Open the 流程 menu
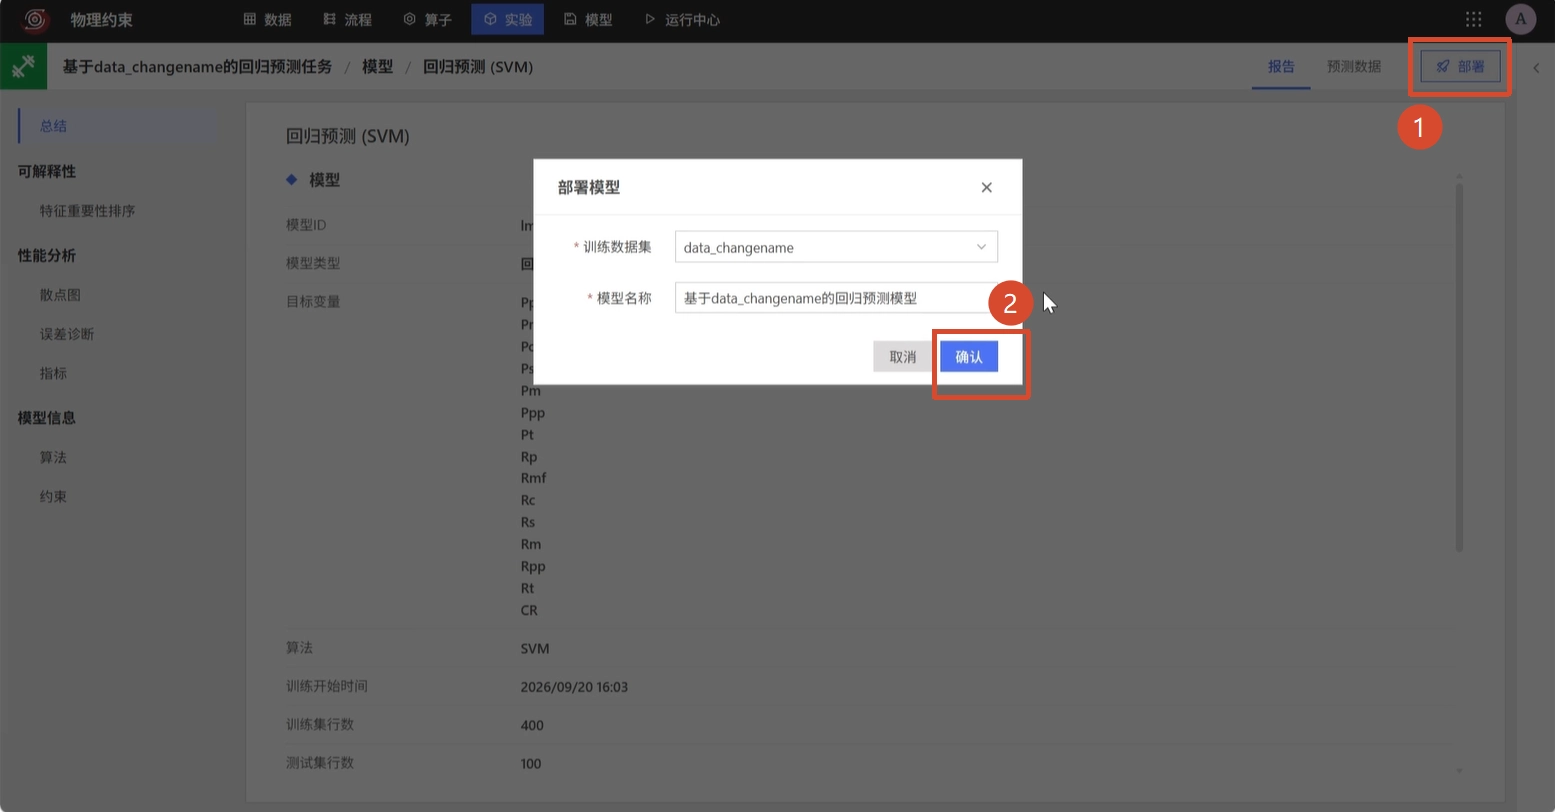The image size is (1555, 812). tap(347, 19)
